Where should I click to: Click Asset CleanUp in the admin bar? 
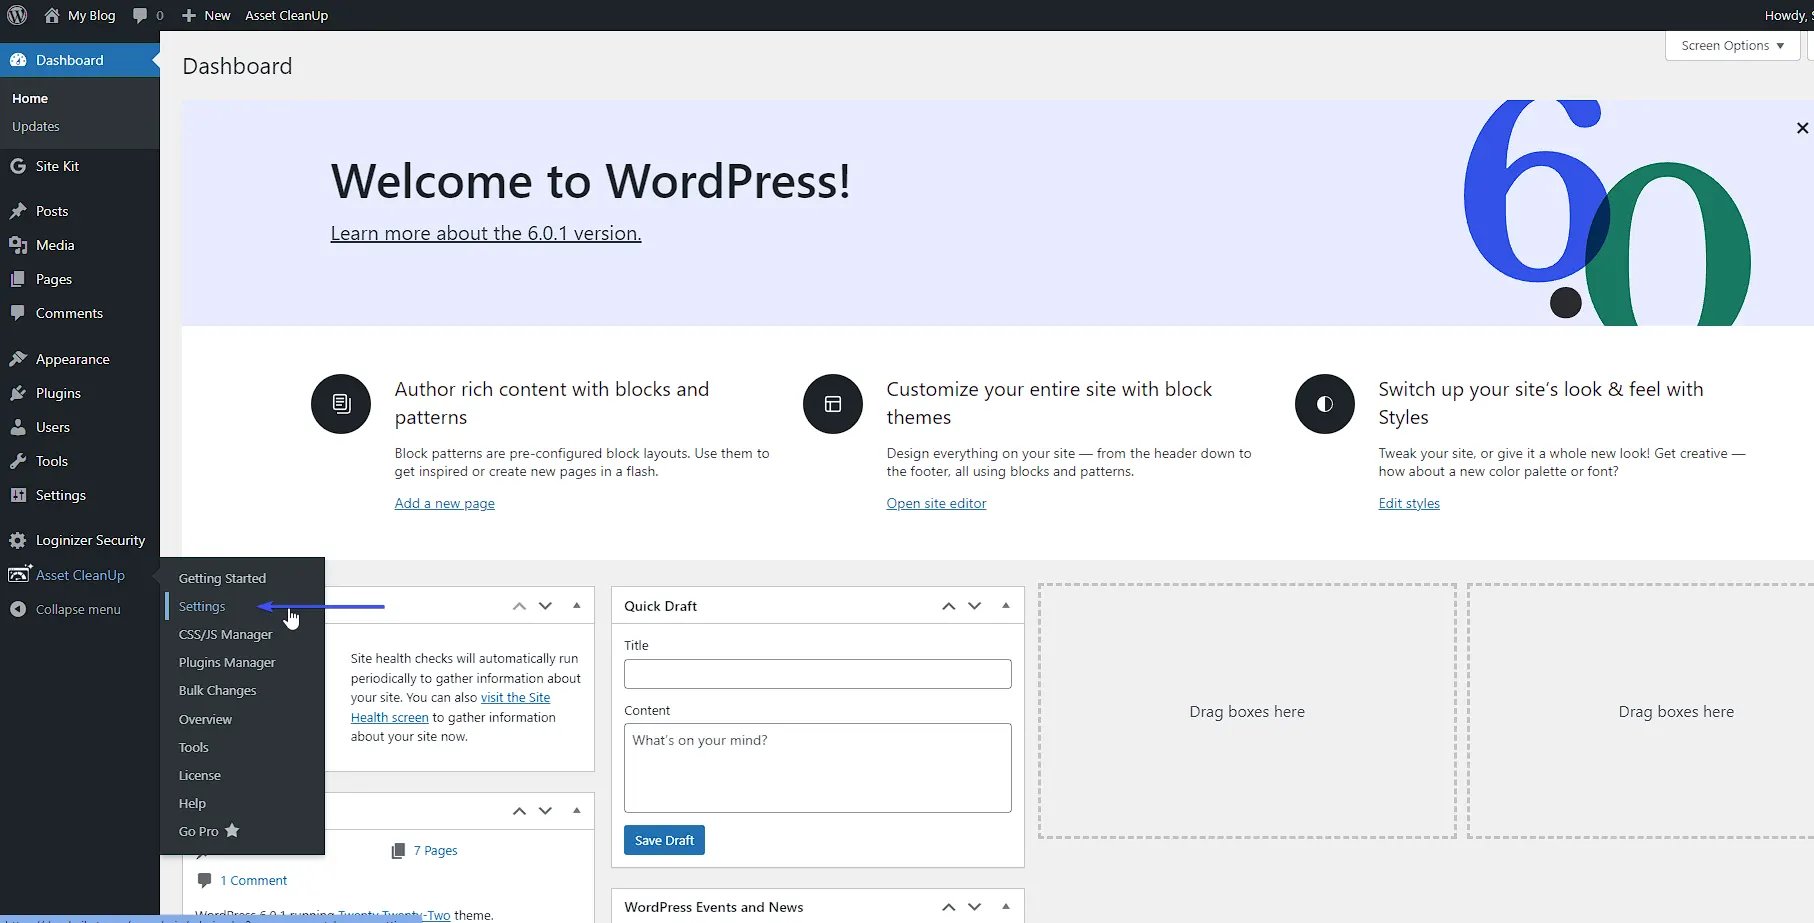tap(286, 15)
